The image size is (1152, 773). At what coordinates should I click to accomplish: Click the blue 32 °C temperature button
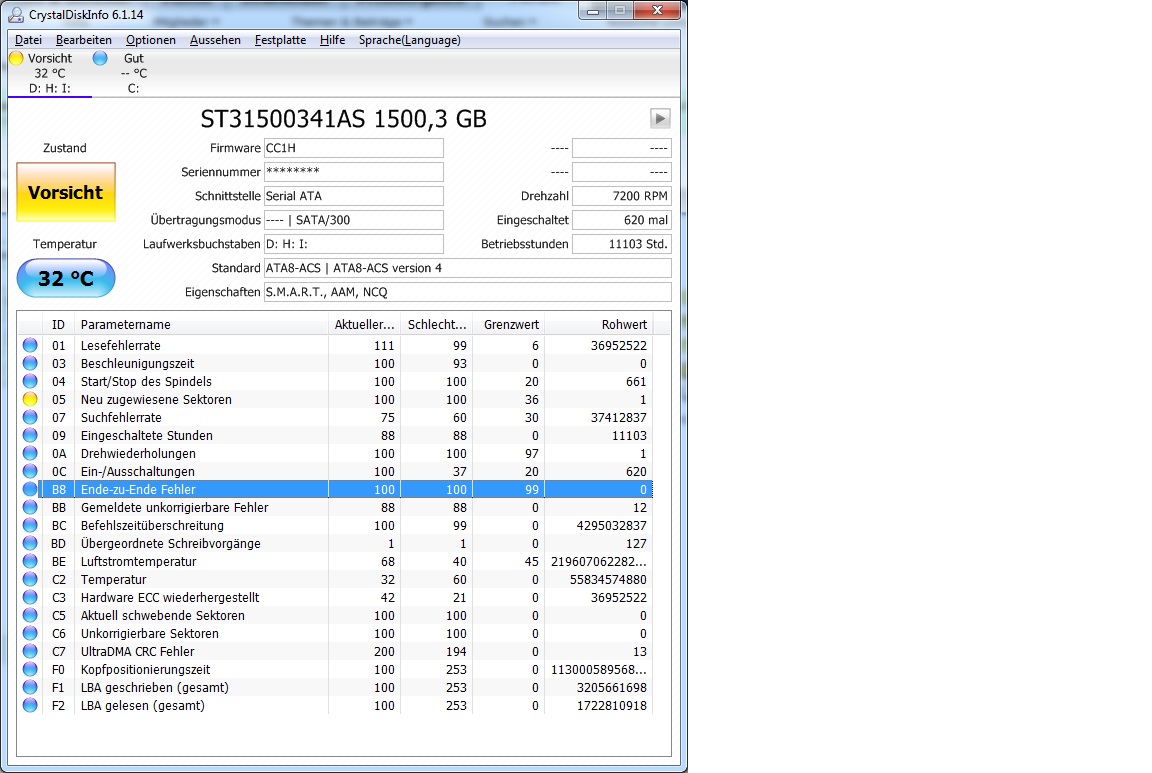point(66,278)
